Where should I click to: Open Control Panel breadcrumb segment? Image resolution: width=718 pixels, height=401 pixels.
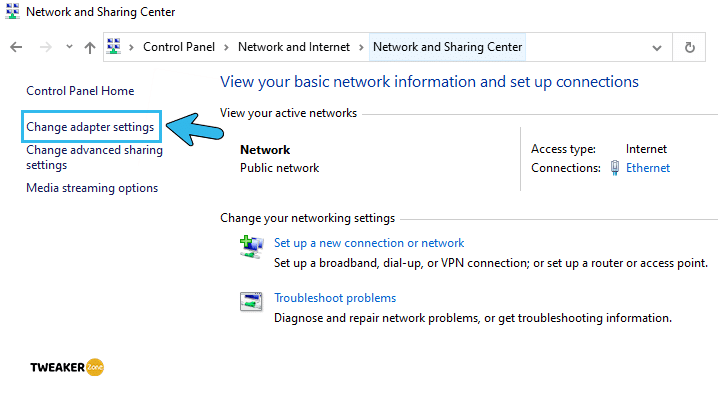[x=179, y=47]
